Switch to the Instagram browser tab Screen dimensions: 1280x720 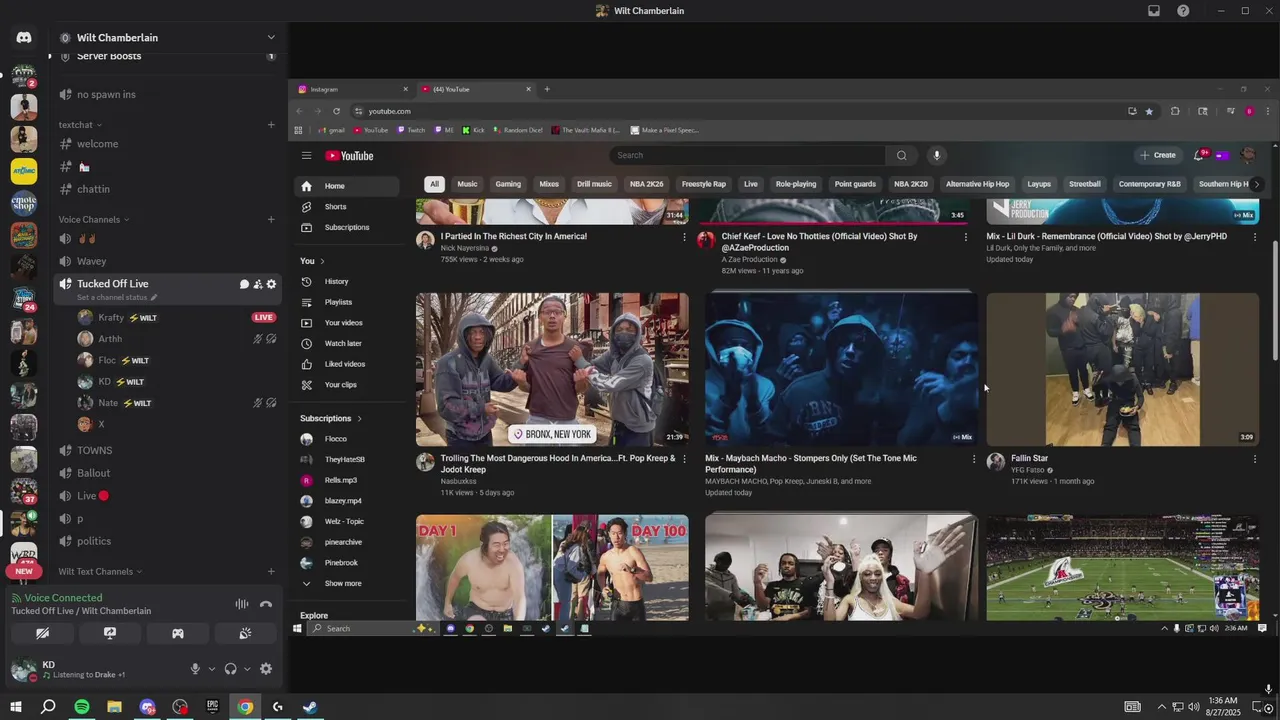(353, 89)
